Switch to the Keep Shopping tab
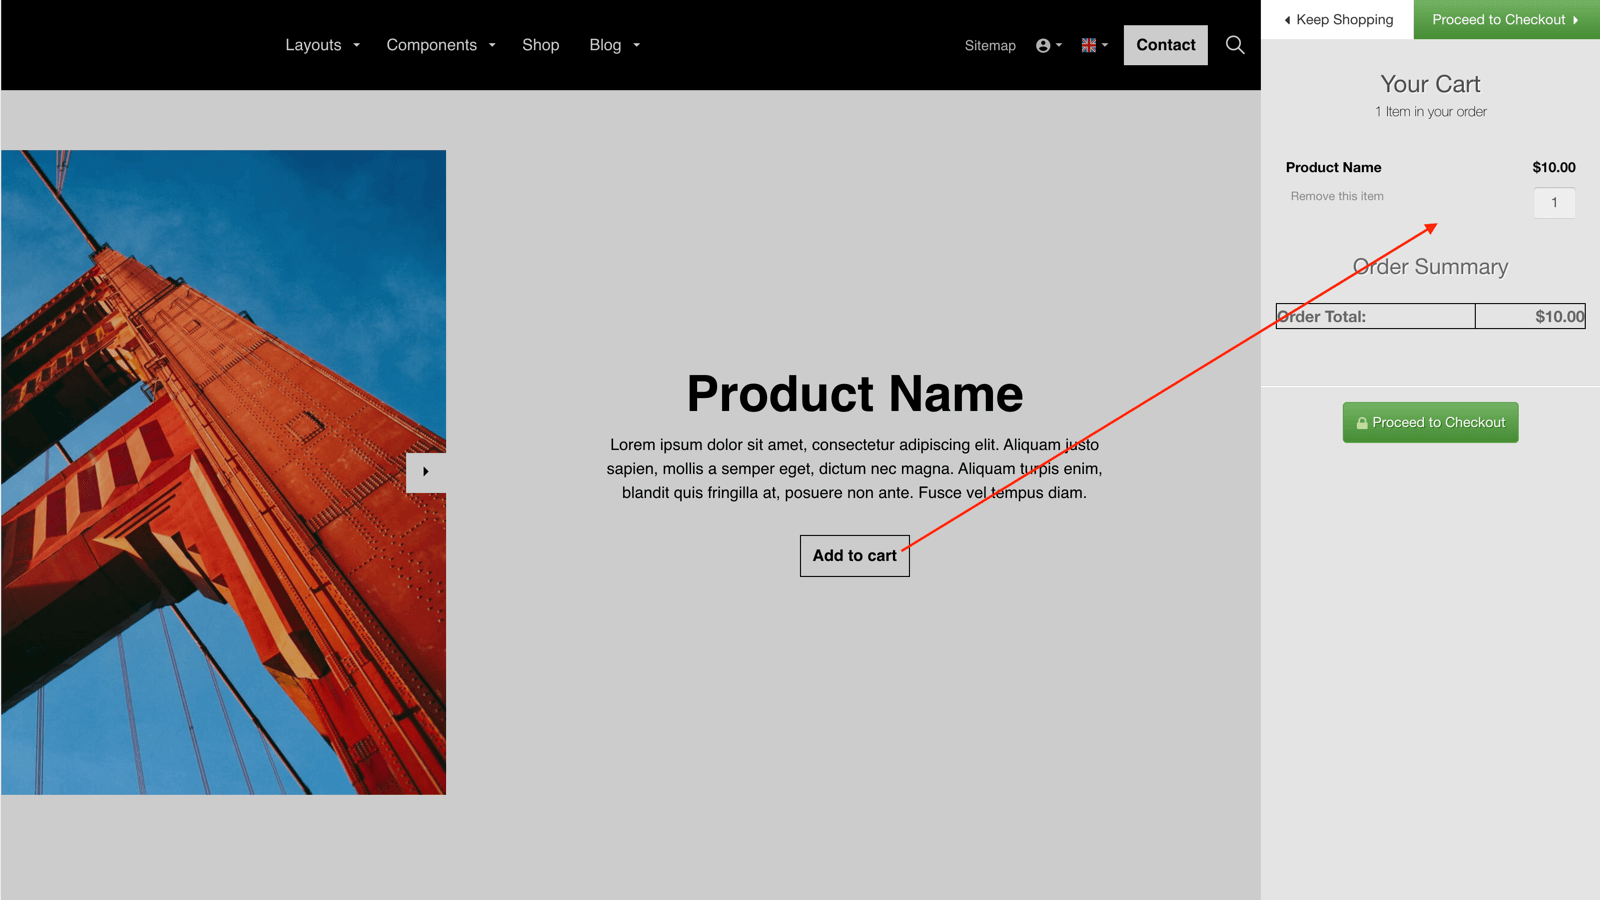 [x=1337, y=19]
